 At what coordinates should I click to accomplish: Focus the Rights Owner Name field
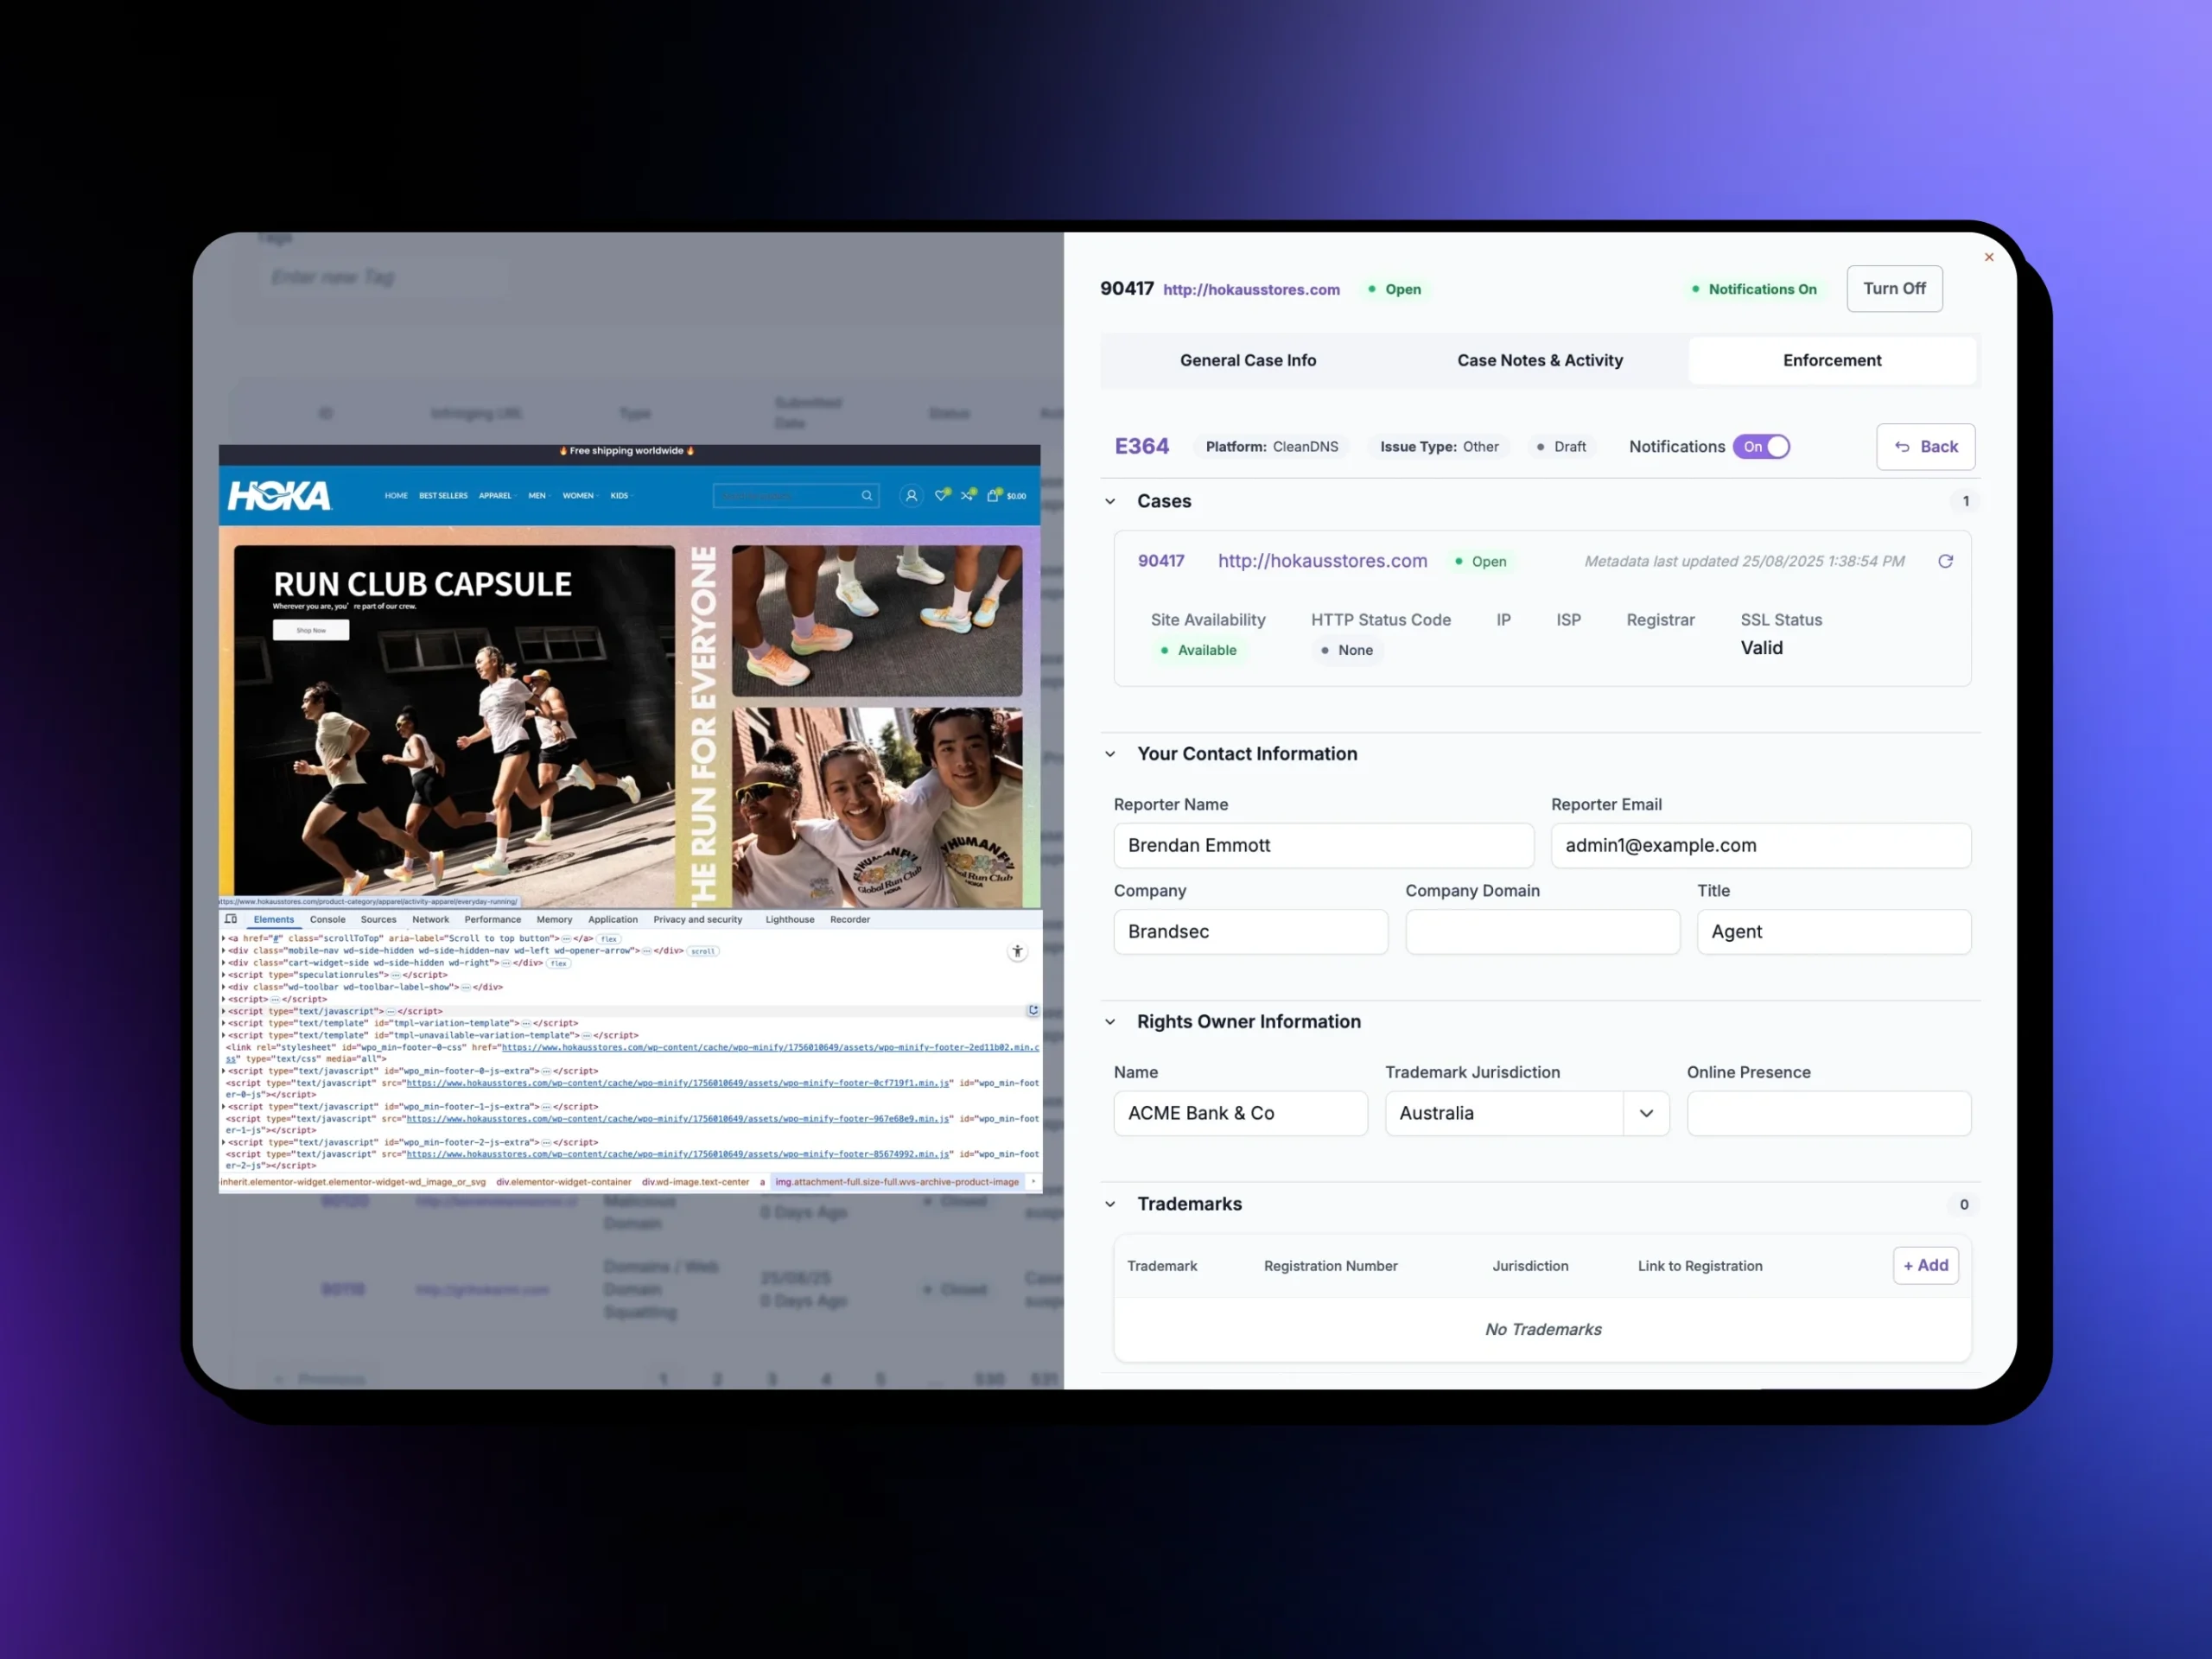(x=1240, y=1113)
